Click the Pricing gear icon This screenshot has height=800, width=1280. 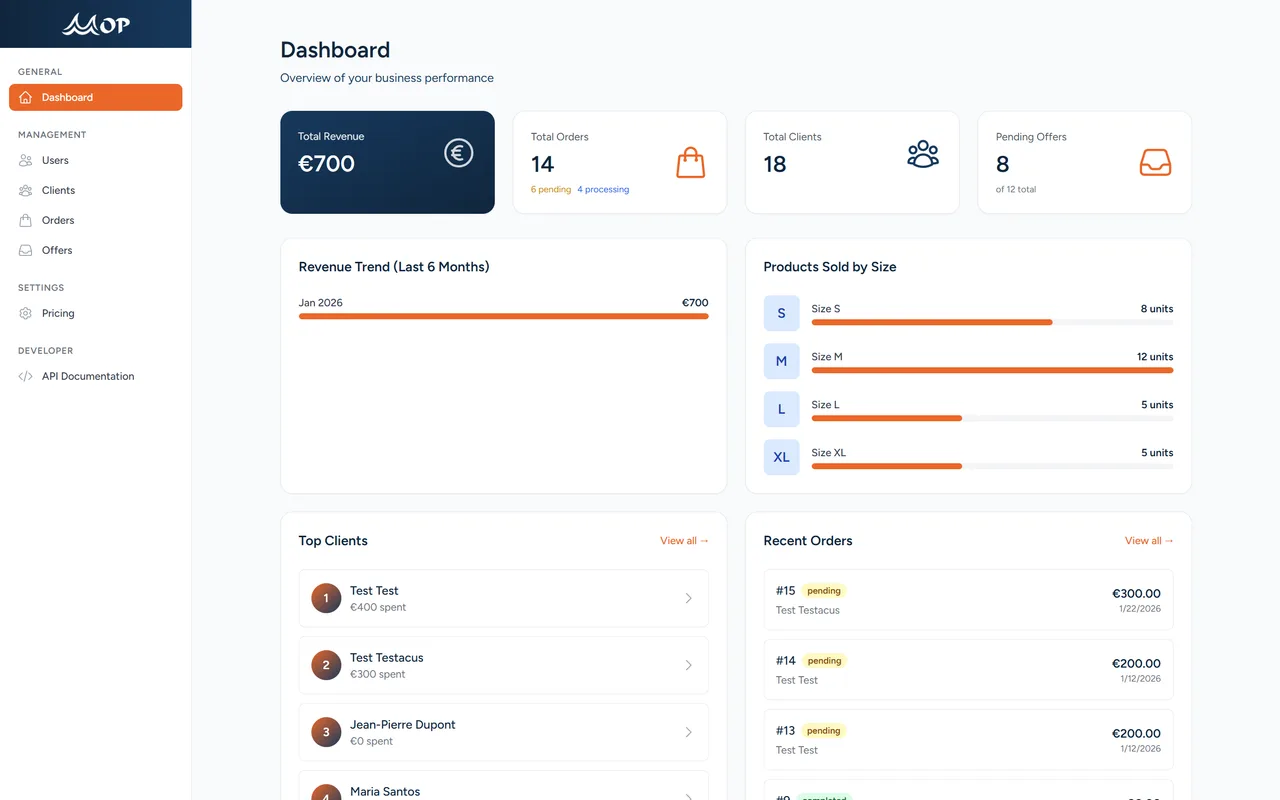tap(26, 313)
